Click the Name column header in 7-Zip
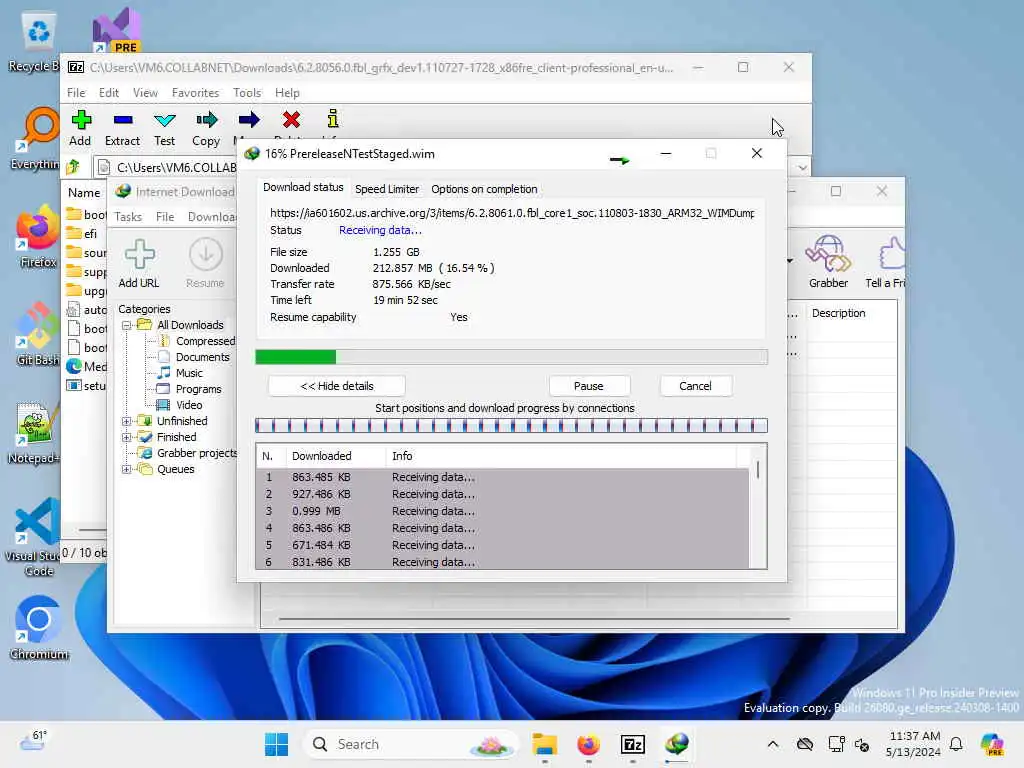Screen dimensions: 1024x768 click(x=85, y=193)
